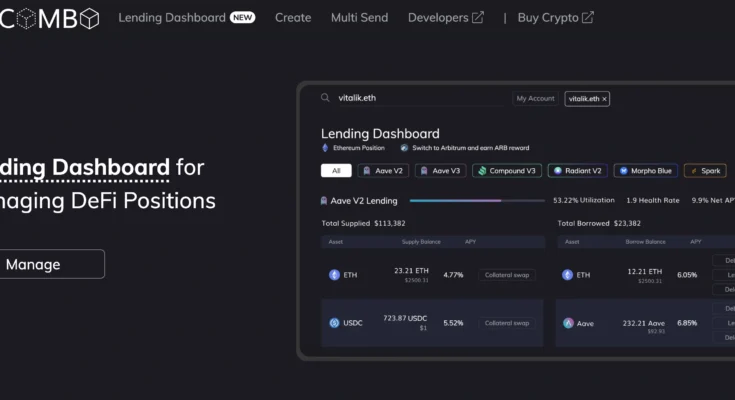Click external-link icon beside Developers
Image resolution: width=735 pixels, height=400 pixels.
(478, 18)
